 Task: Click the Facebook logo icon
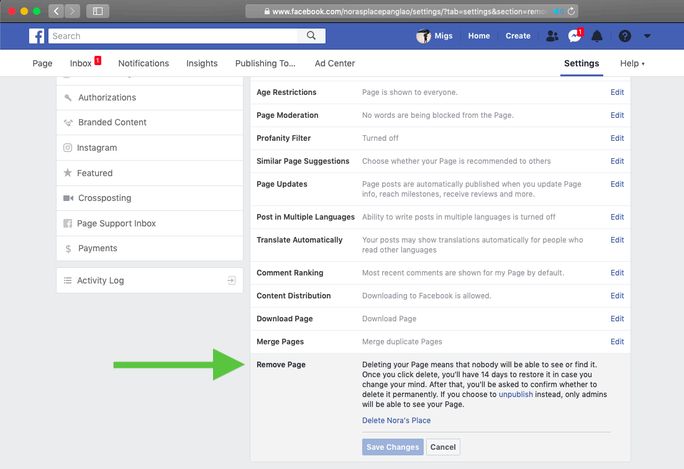pos(36,36)
